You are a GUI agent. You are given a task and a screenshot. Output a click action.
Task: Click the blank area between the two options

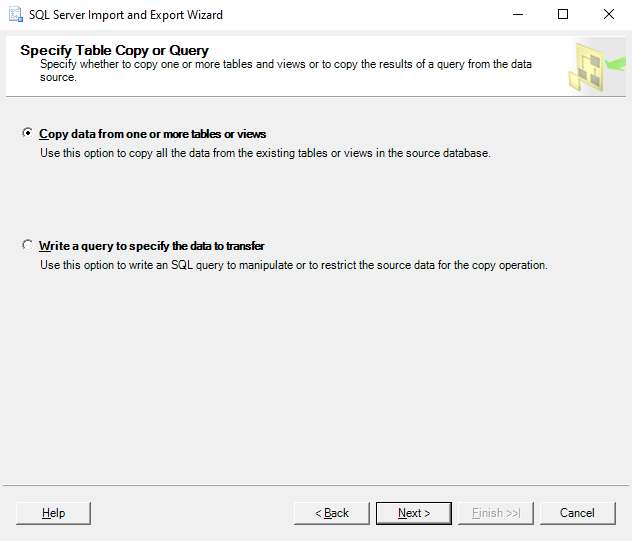point(300,200)
